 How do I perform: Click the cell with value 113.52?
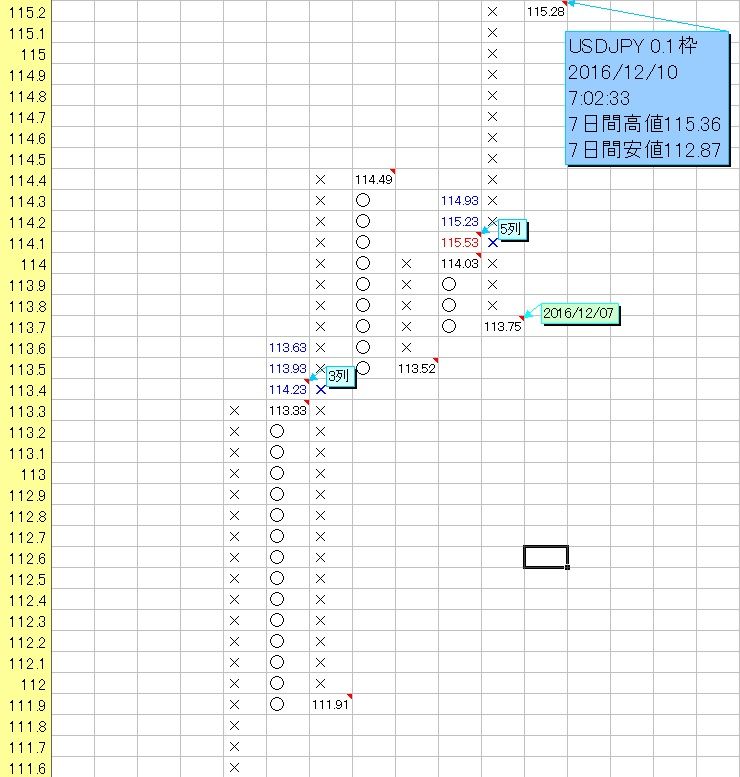point(417,369)
